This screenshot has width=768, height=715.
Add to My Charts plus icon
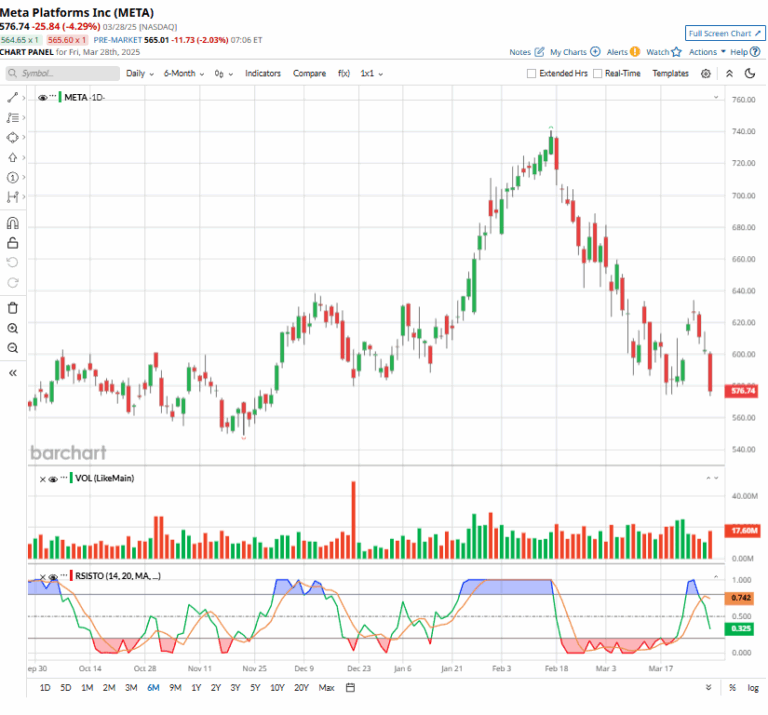point(595,51)
